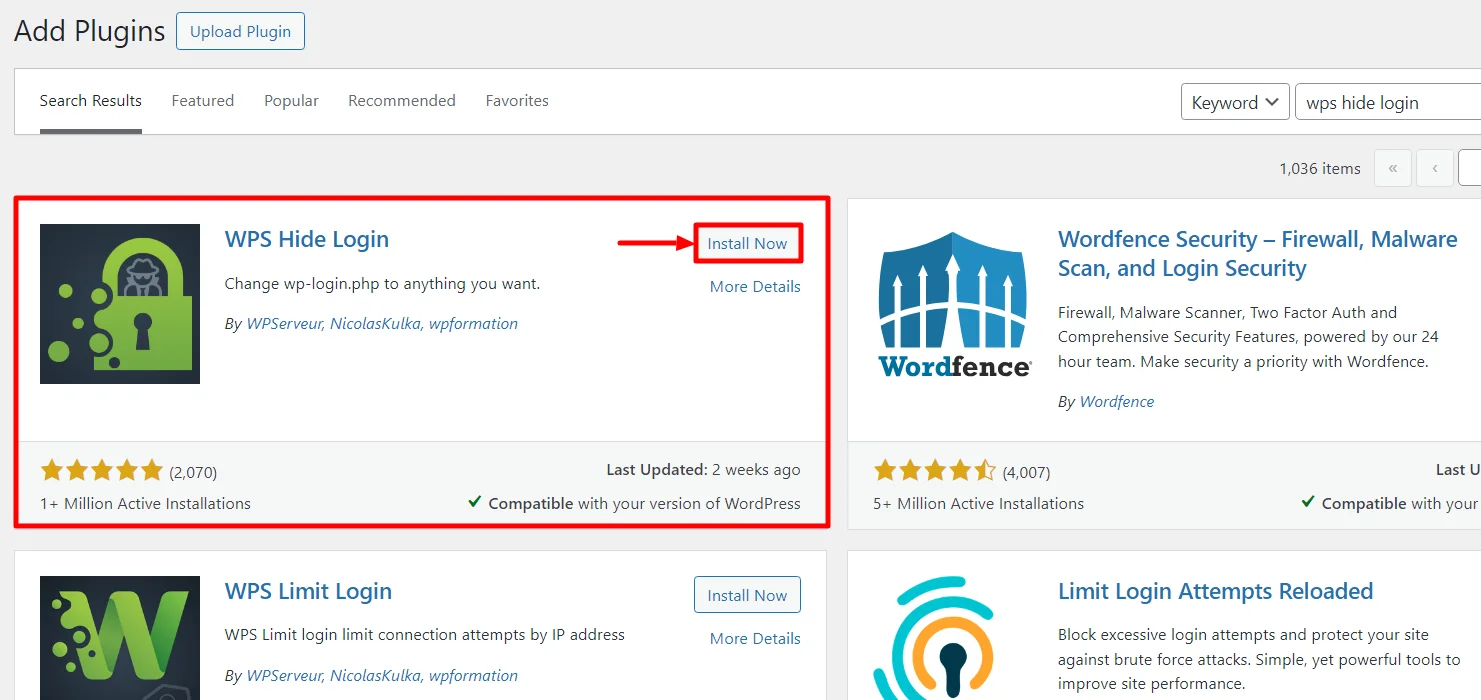
Task: Open the Wordfence Security title link
Action: point(1258,254)
